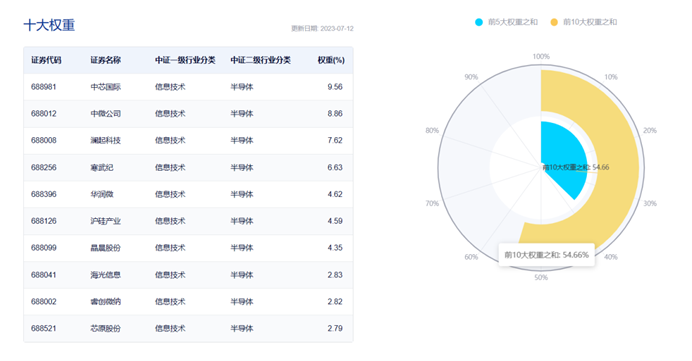The width and height of the screenshot is (692, 361).
Task: Select security name 华润微
Action: tap(102, 194)
